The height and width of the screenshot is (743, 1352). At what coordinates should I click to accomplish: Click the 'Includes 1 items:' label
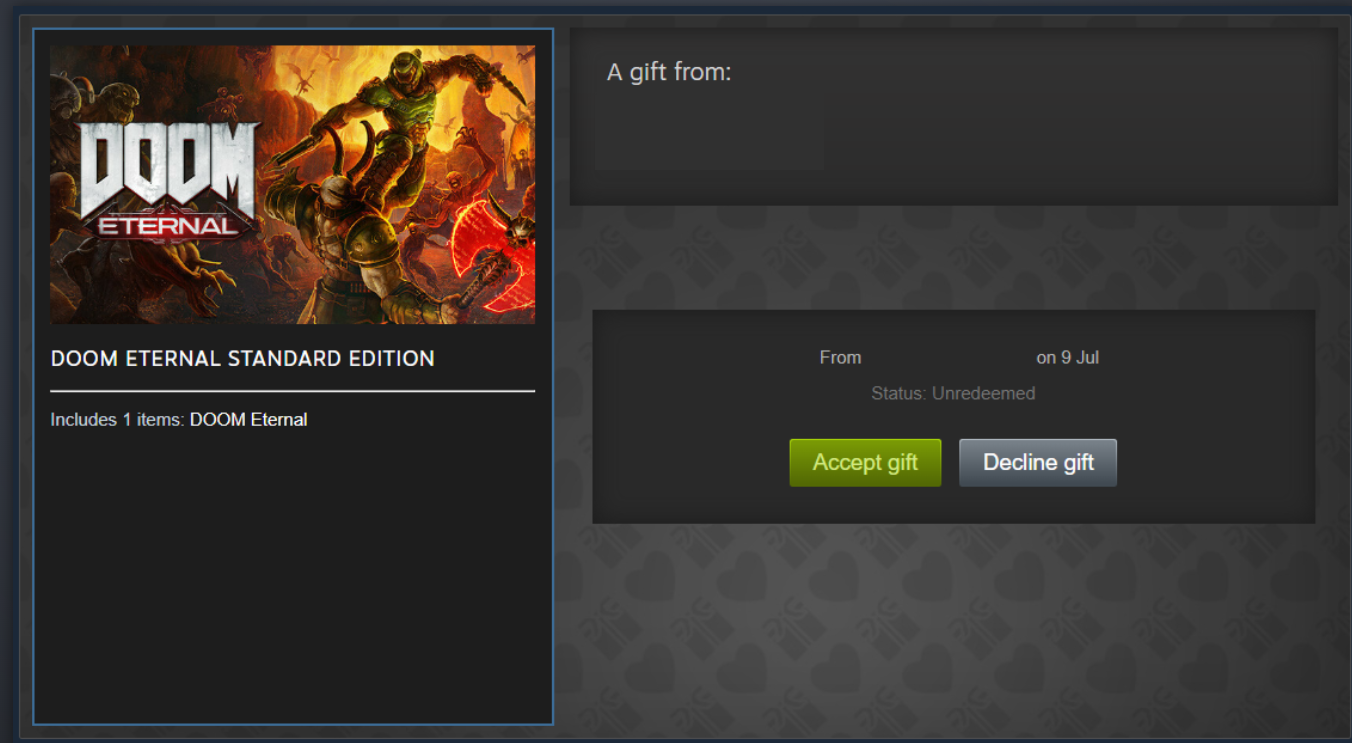click(118, 420)
